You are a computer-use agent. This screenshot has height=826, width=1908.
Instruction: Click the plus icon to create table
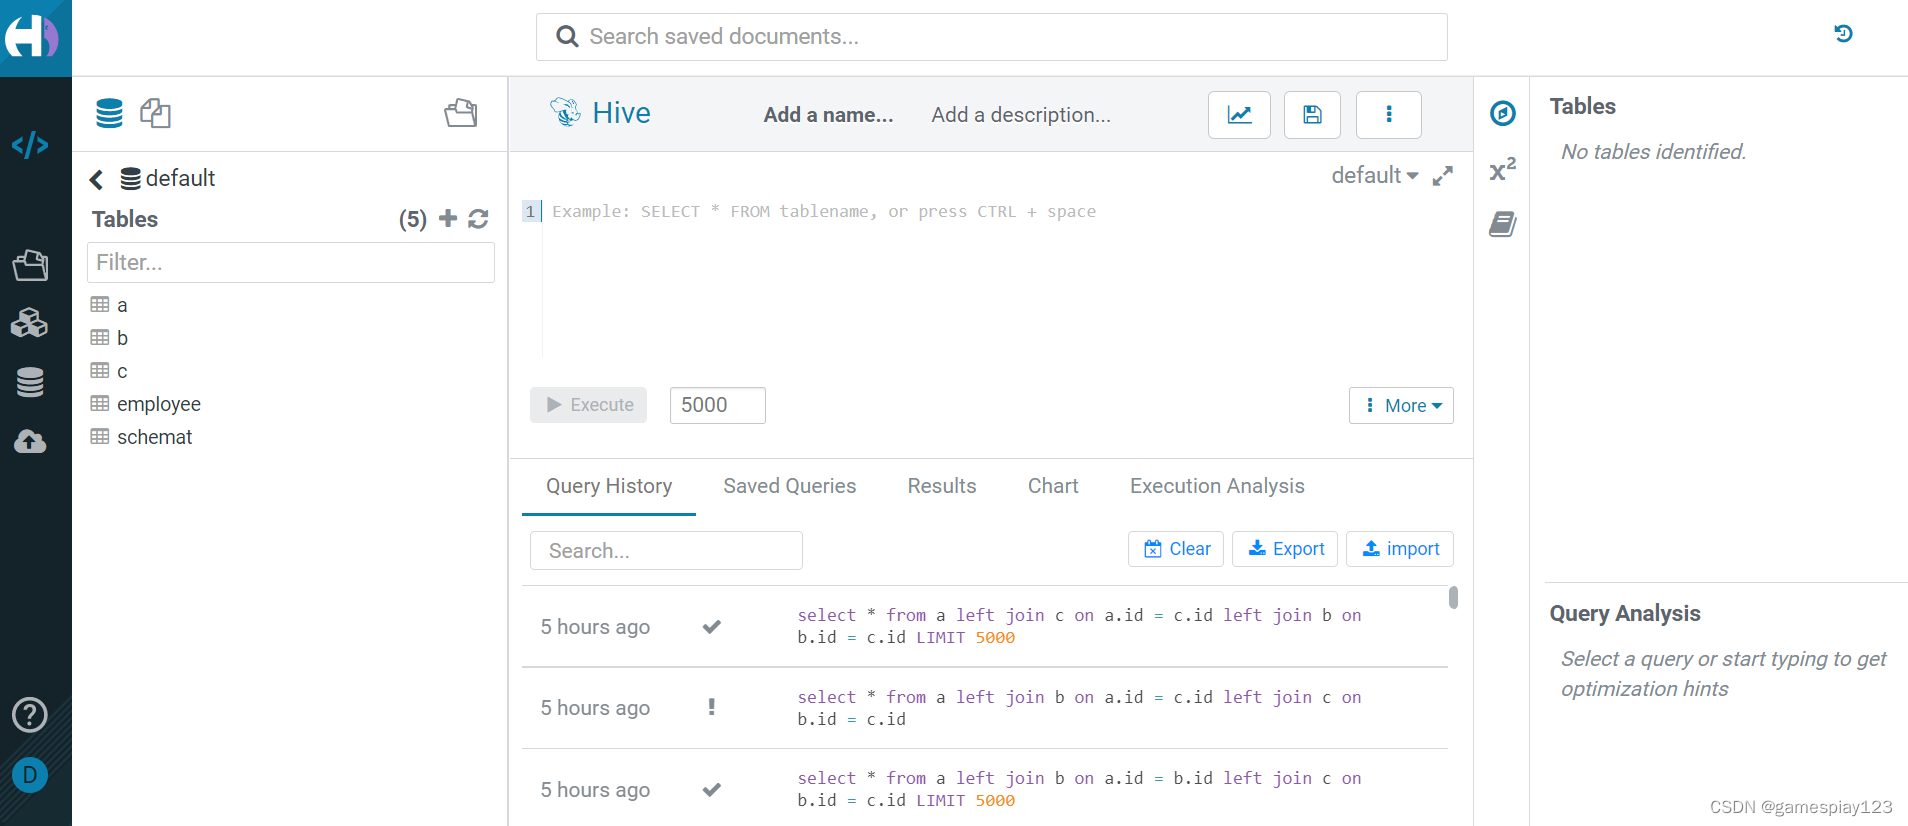pos(448,218)
